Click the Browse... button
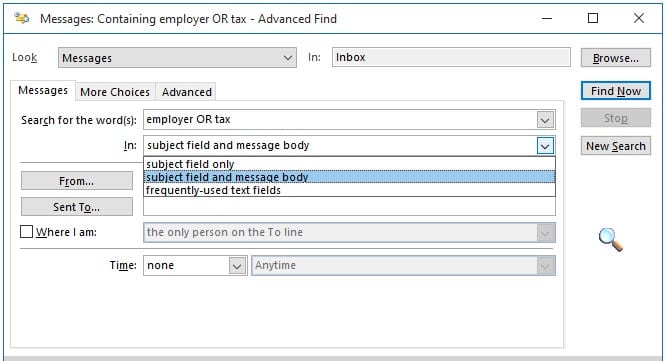666x361 pixels. pyautogui.click(x=615, y=58)
